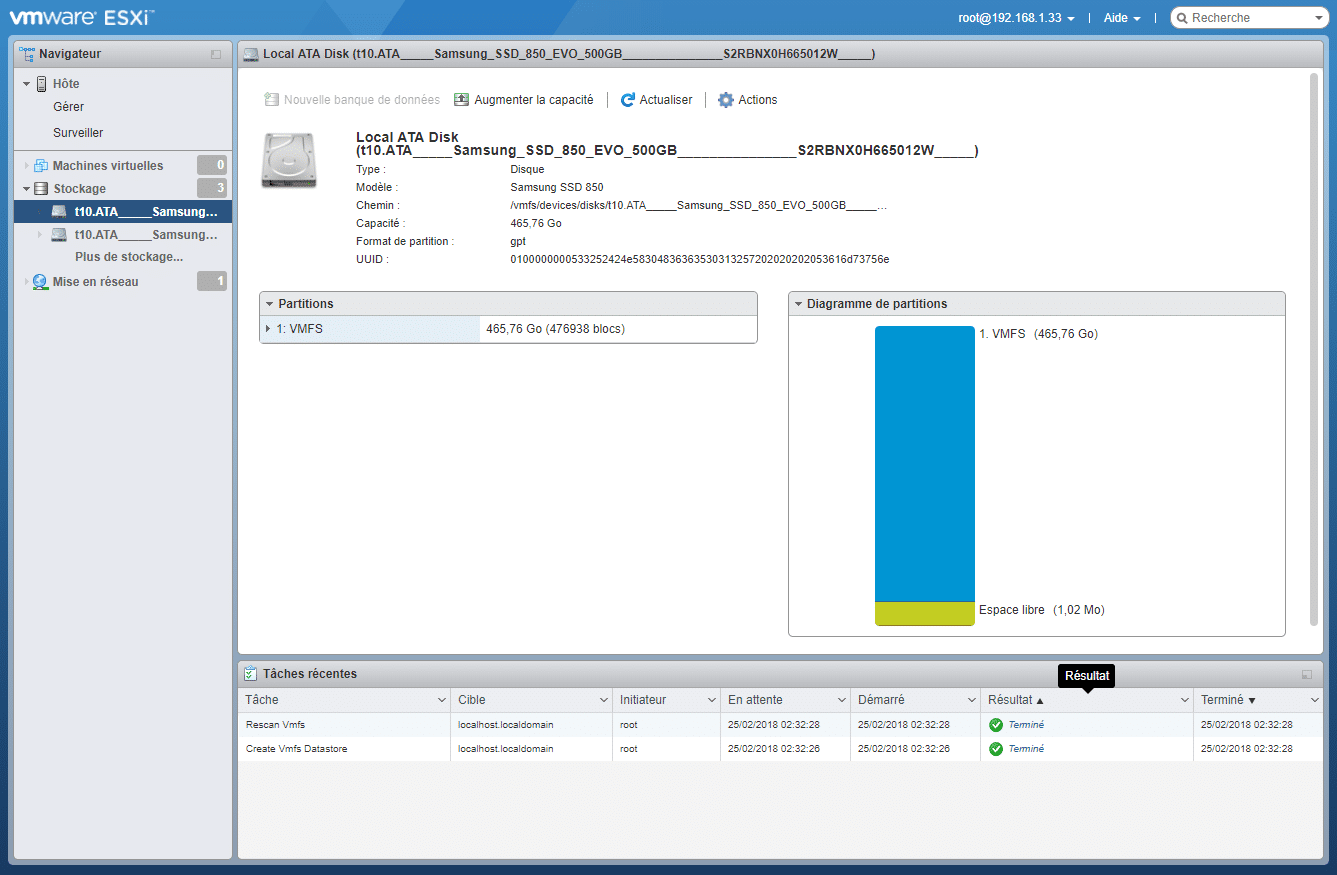Viewport: 1337px width, 875px height.
Task: Open the root@192.168.1.33 user dropdown
Action: coord(1016,18)
